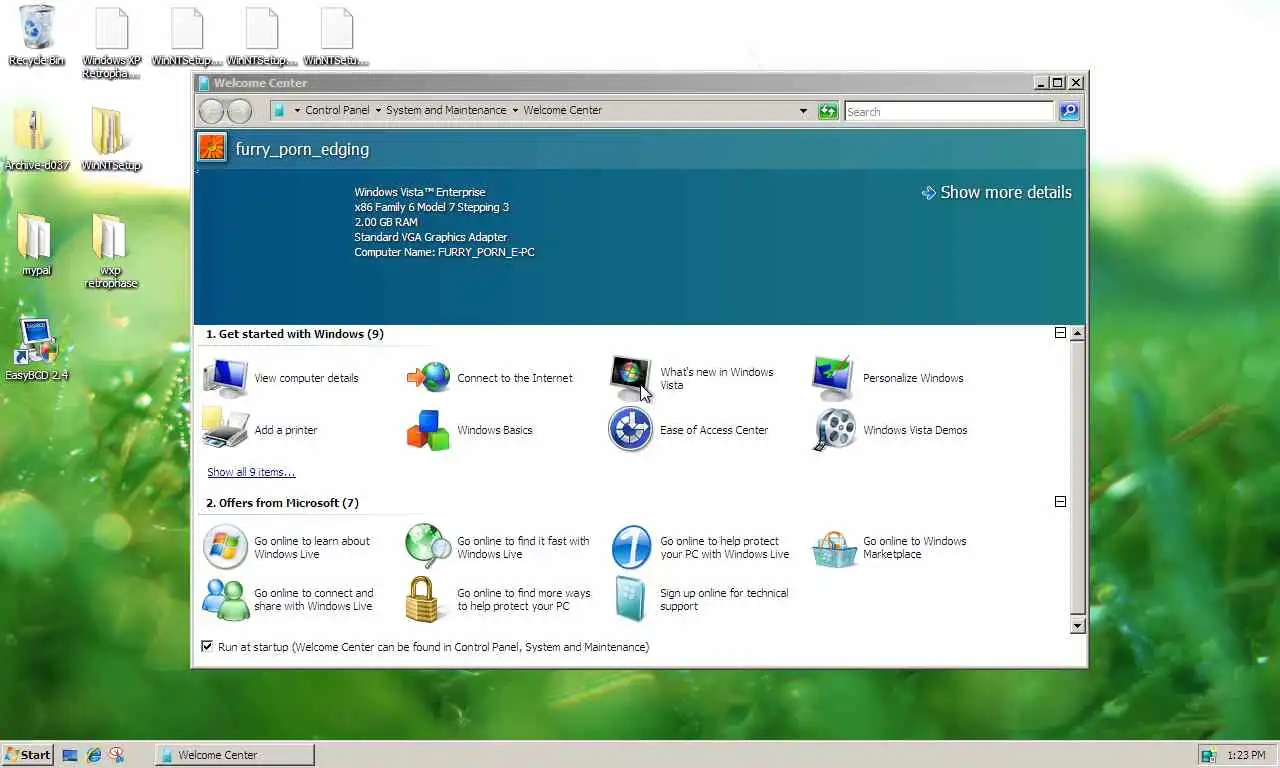Viewport: 1280px width, 768px height.
Task: Click the Back navigation button
Action: 211,111
